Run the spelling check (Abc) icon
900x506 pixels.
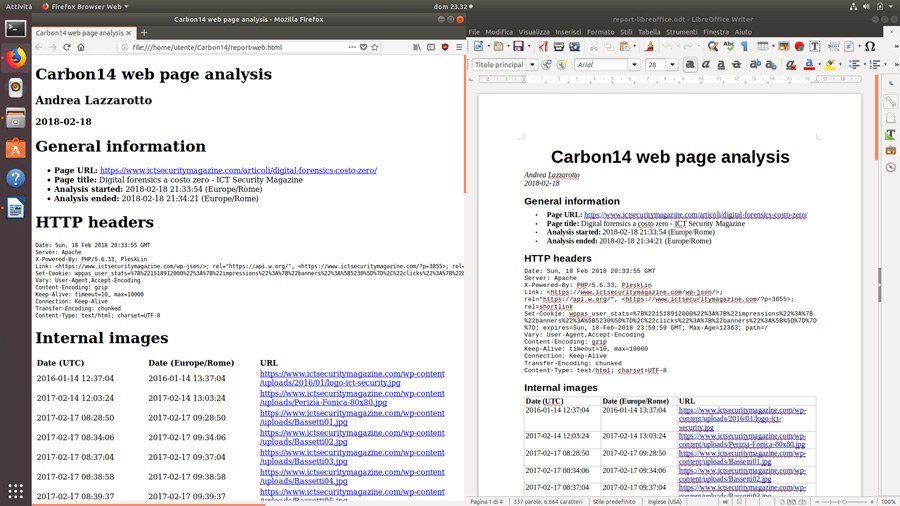pos(728,46)
